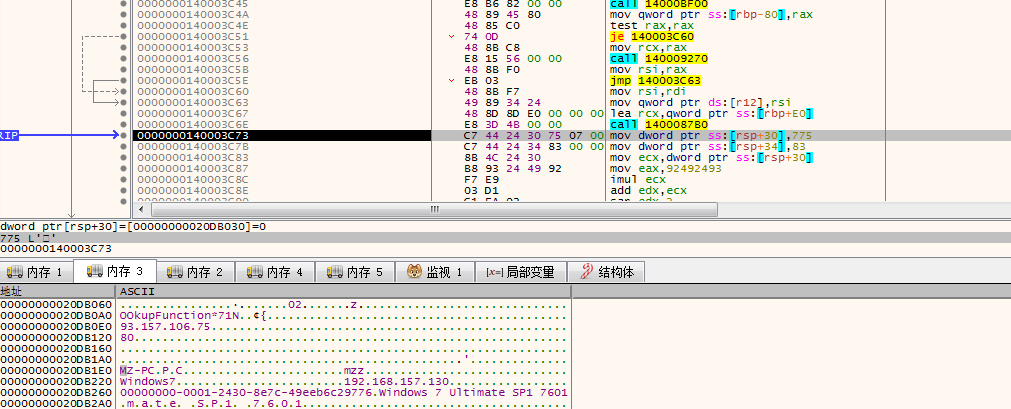Toggle breakpoint dot at address 0000000140003C63
Image resolution: width=1011 pixels, height=409 pixels.
[x=123, y=103]
